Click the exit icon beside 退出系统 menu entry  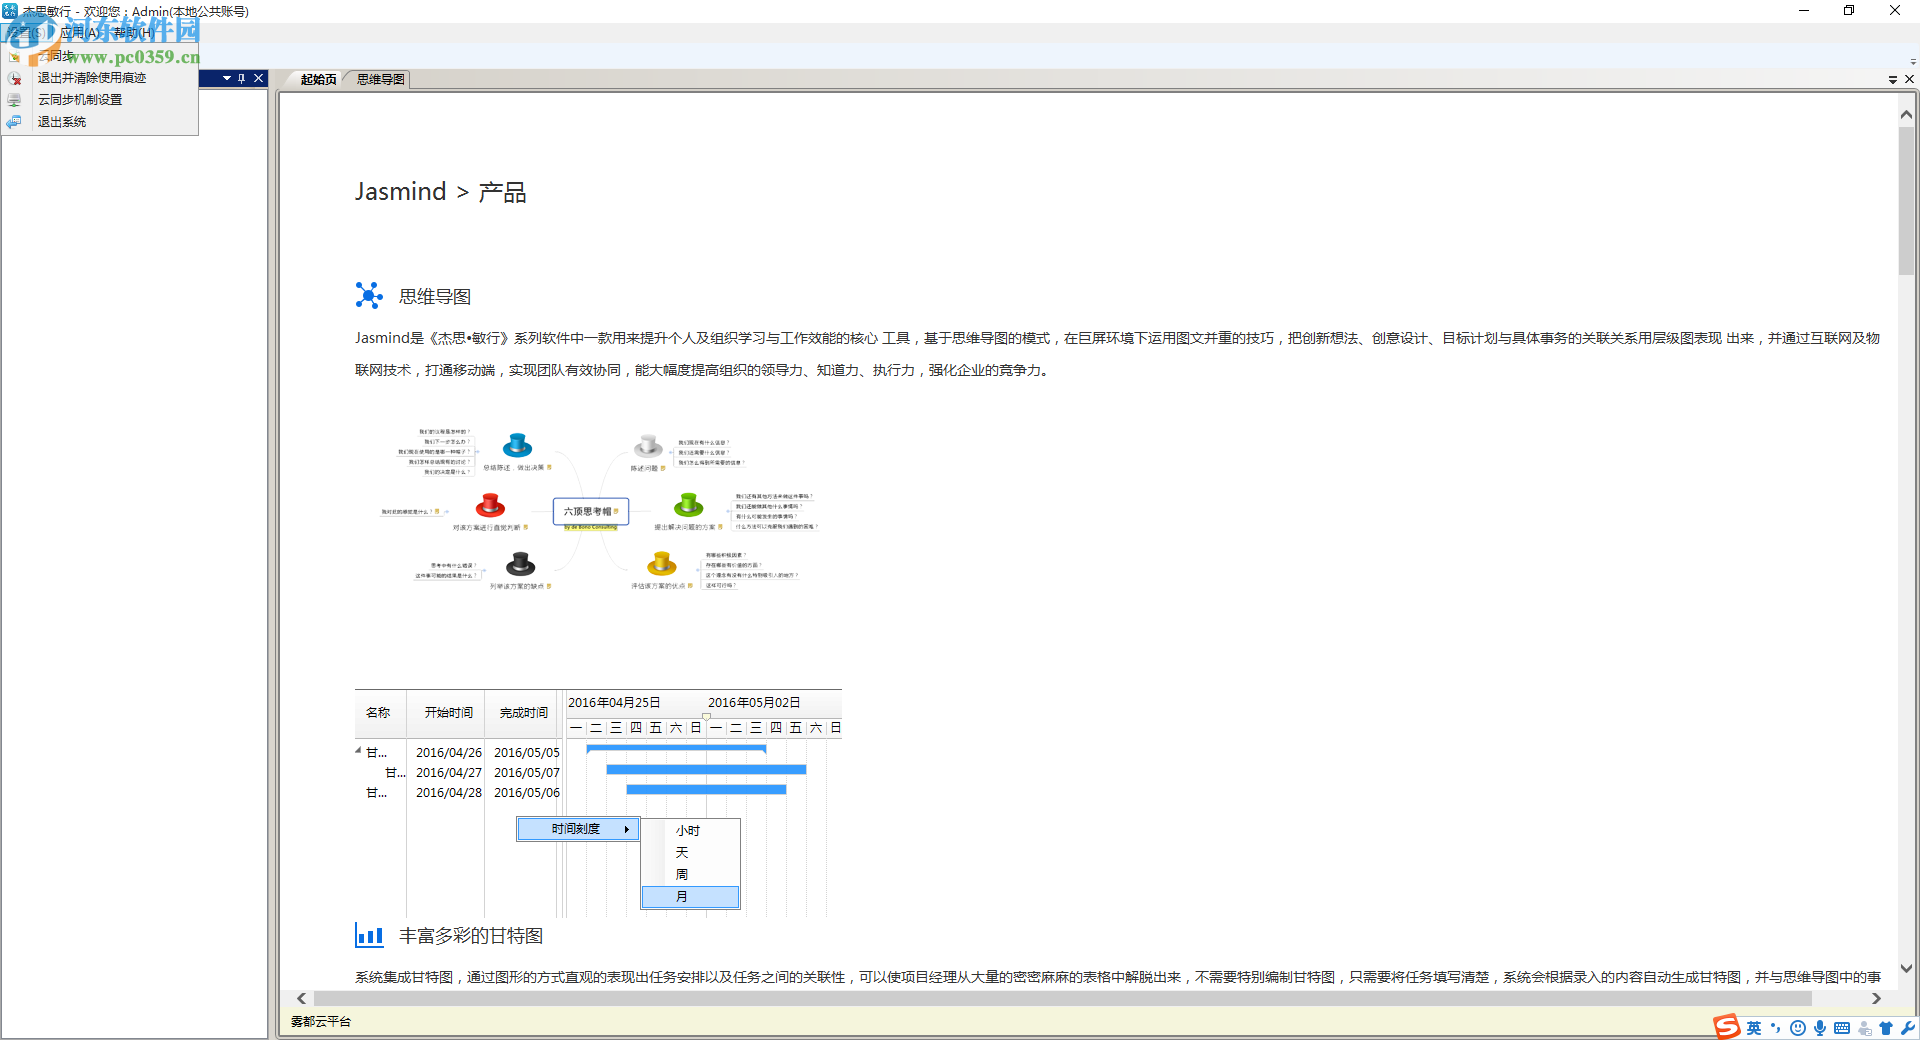(14, 121)
